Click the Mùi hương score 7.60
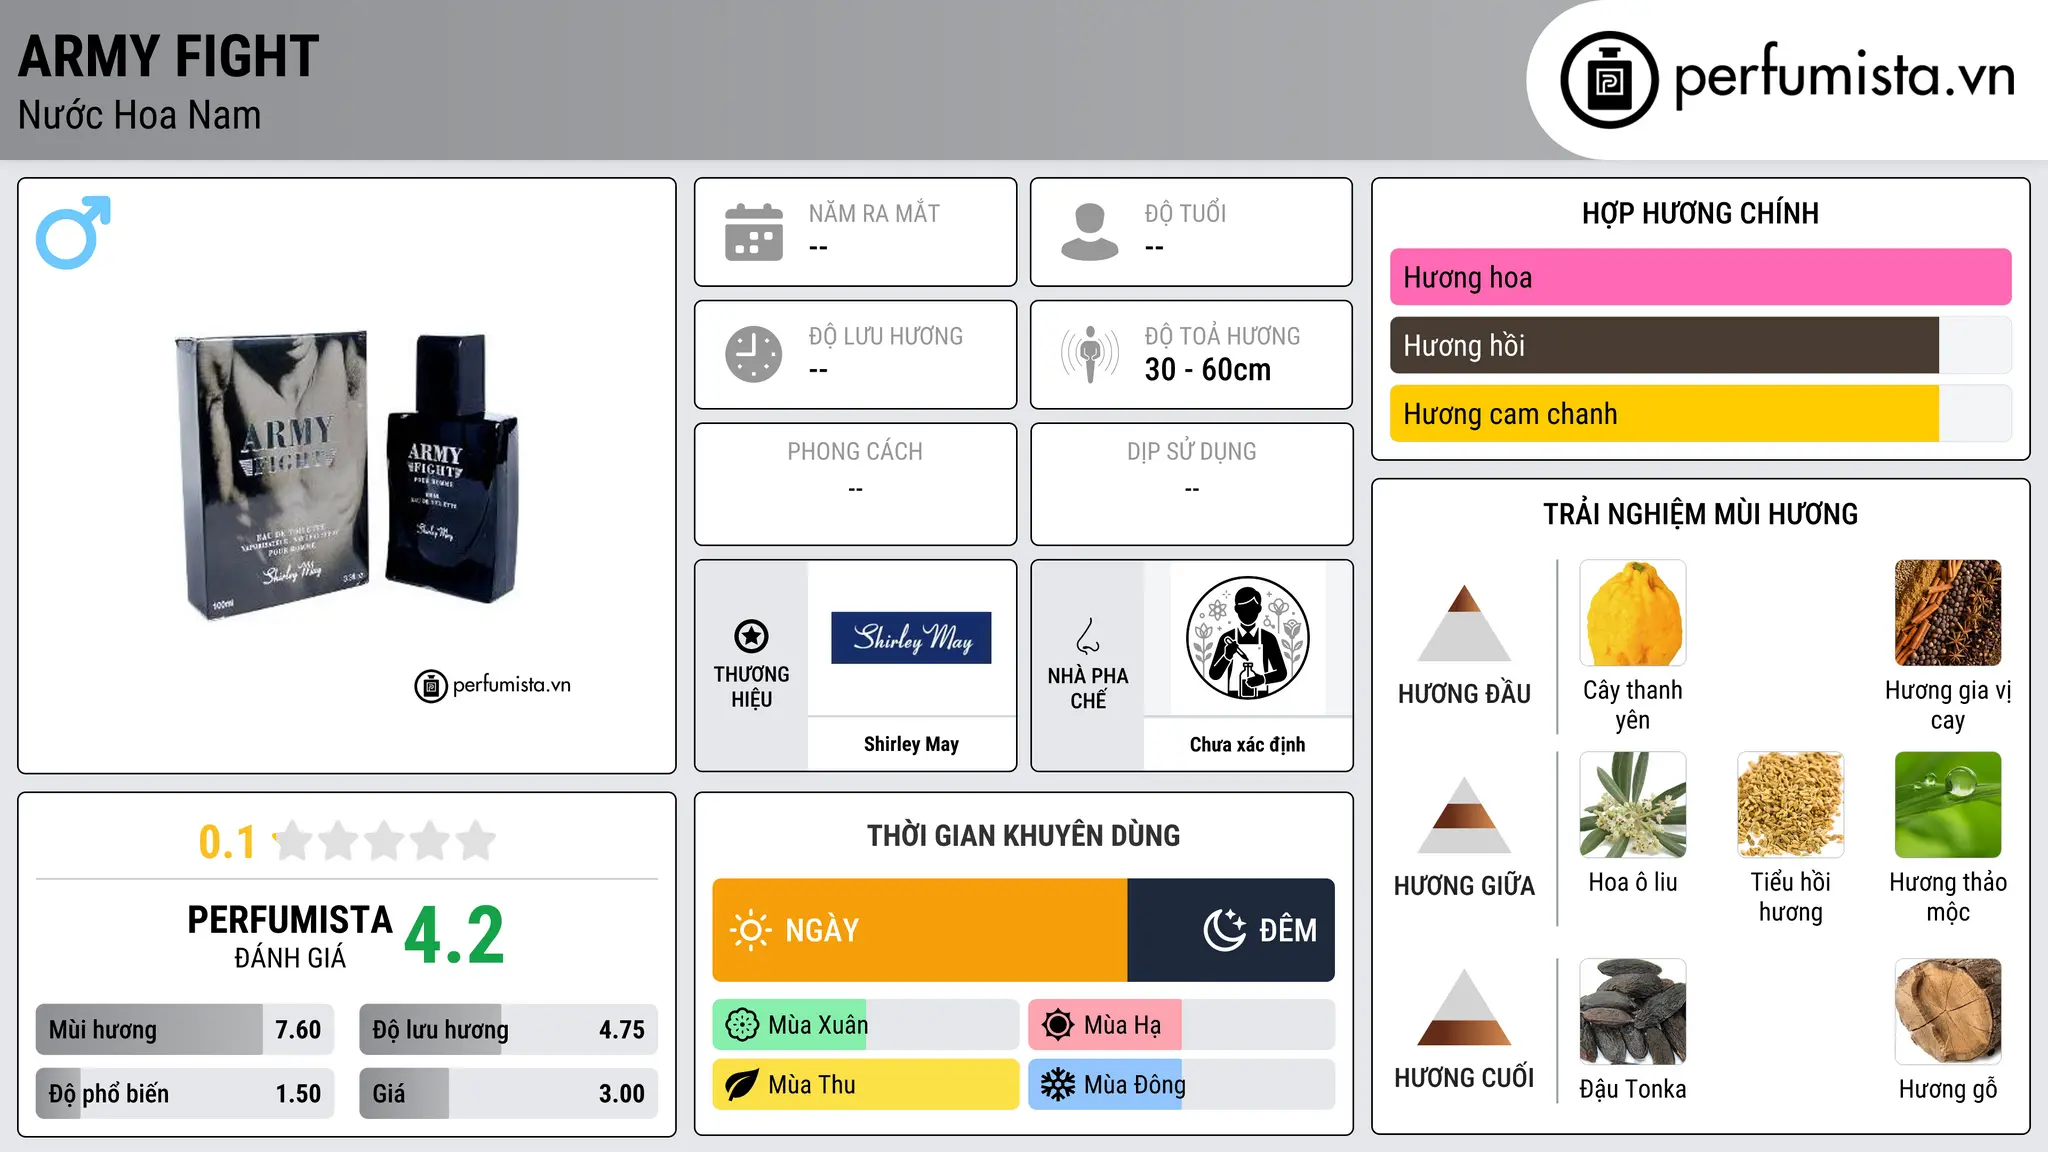The image size is (2048, 1152). click(x=298, y=1030)
